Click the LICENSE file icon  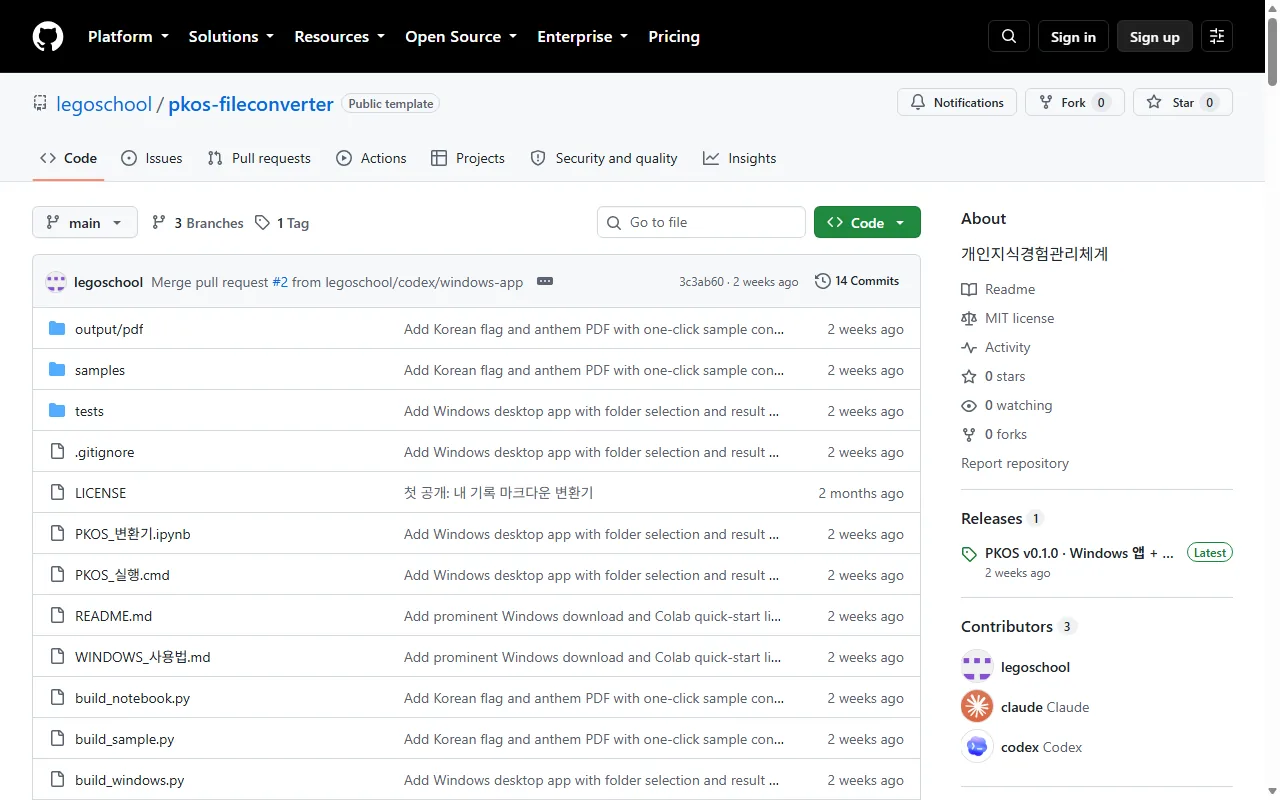pos(57,493)
